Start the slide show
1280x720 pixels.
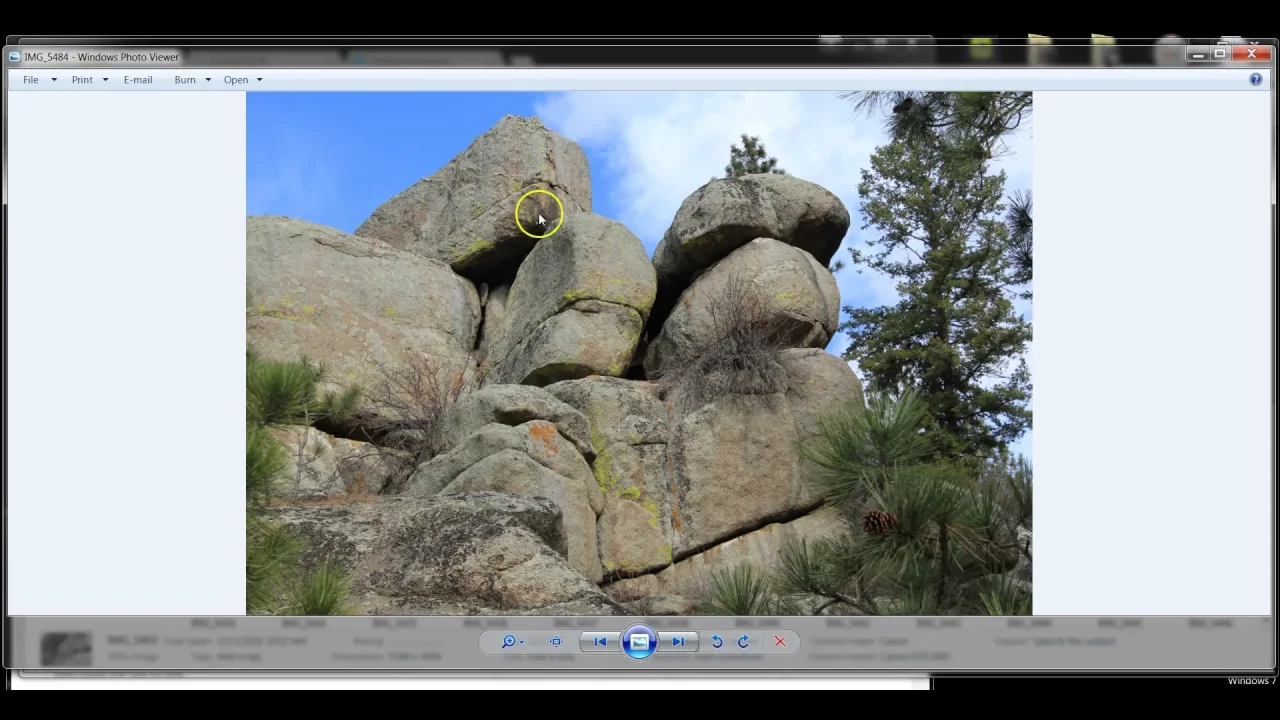639,642
